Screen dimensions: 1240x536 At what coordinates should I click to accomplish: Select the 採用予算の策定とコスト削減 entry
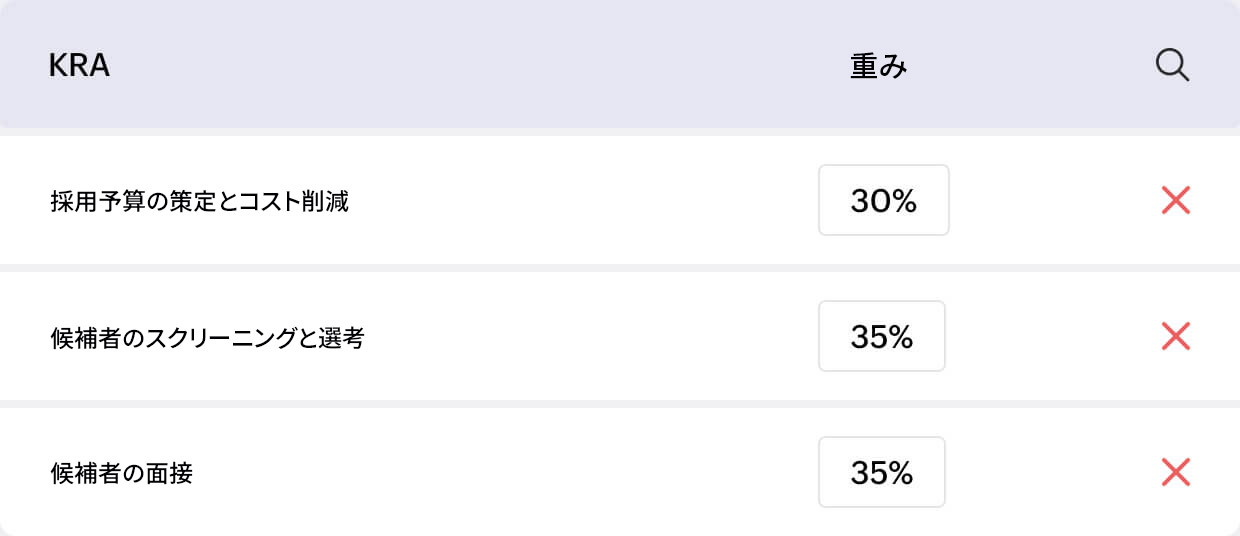(x=199, y=202)
